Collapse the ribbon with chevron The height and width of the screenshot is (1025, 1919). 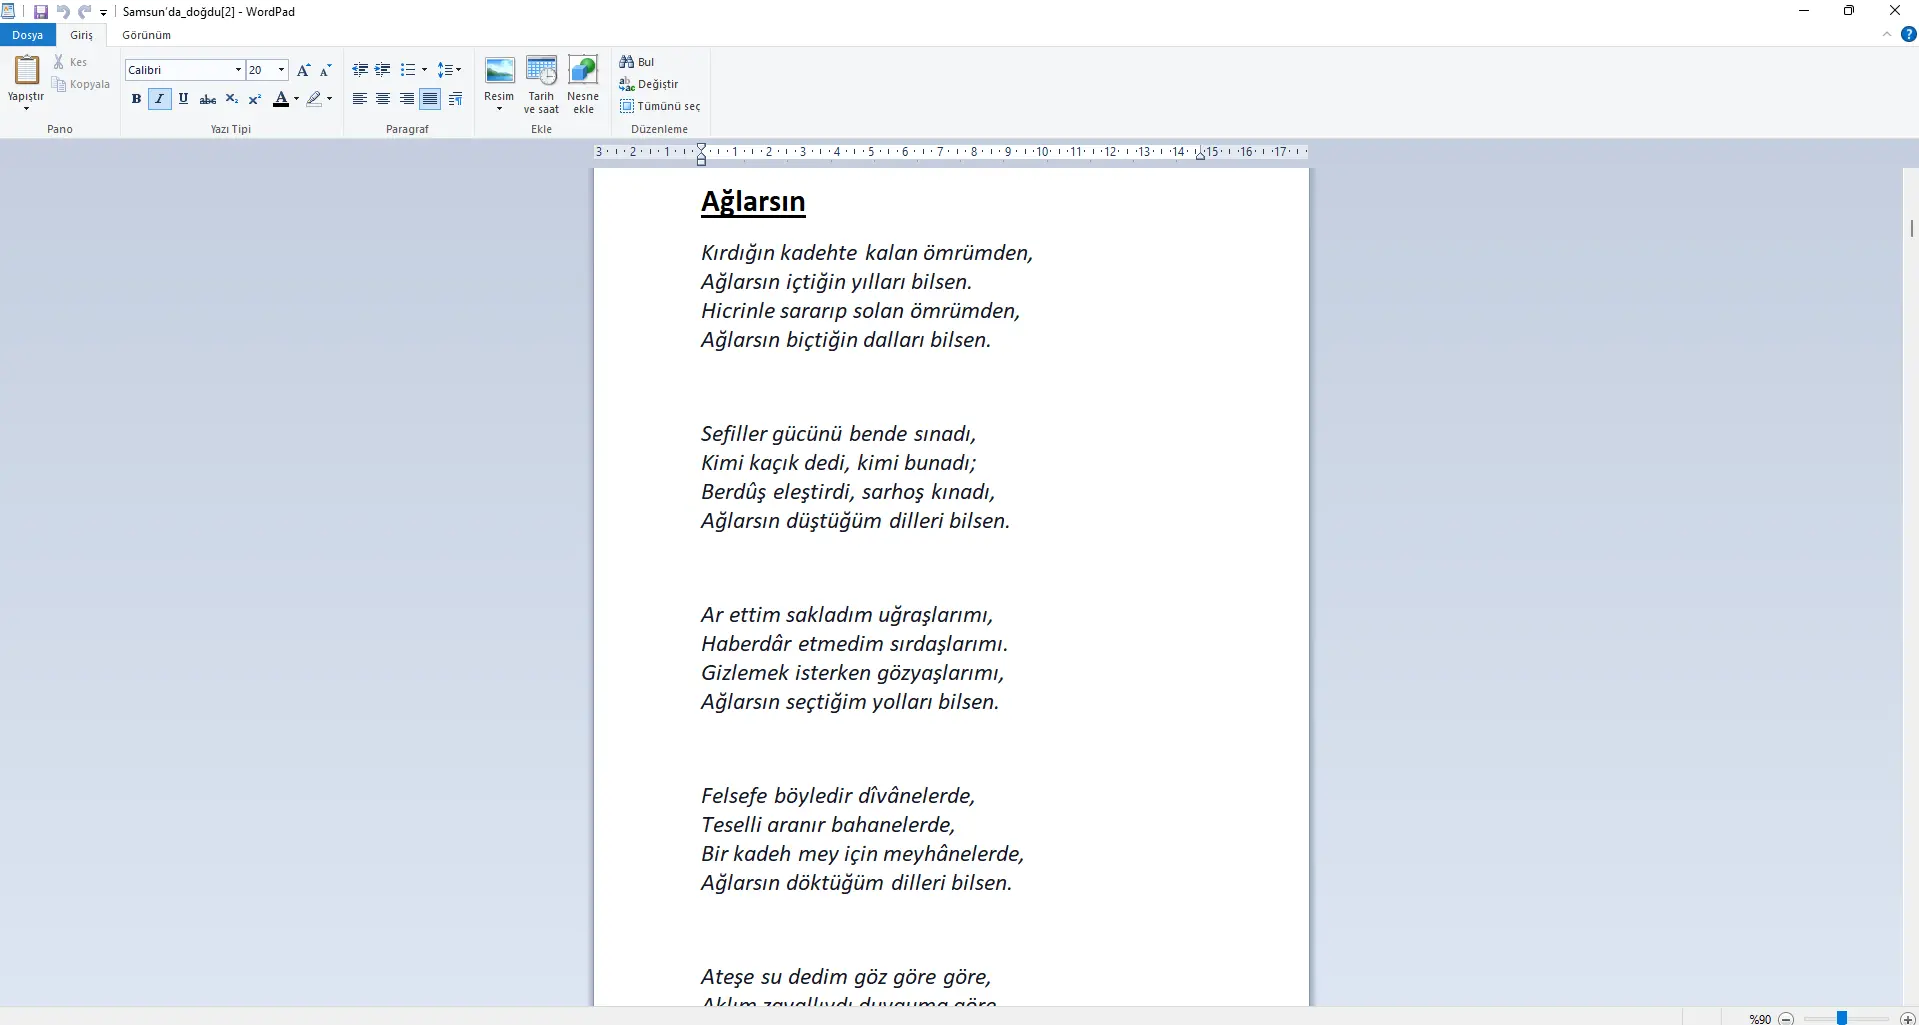[1887, 34]
